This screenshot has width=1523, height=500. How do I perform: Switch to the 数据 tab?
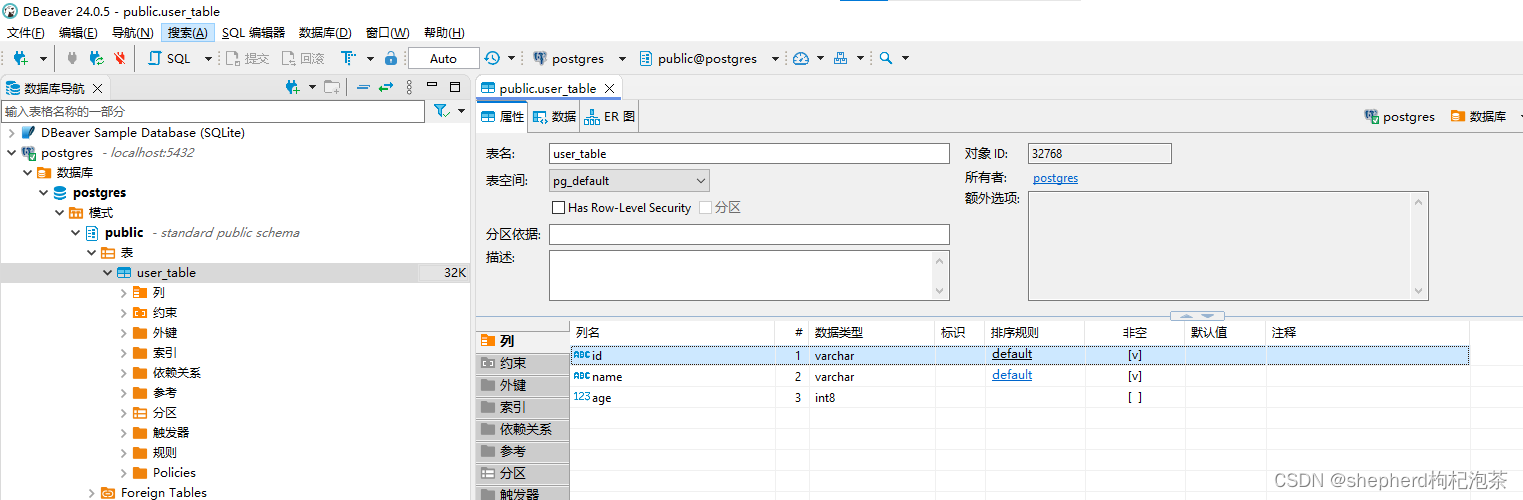click(555, 117)
